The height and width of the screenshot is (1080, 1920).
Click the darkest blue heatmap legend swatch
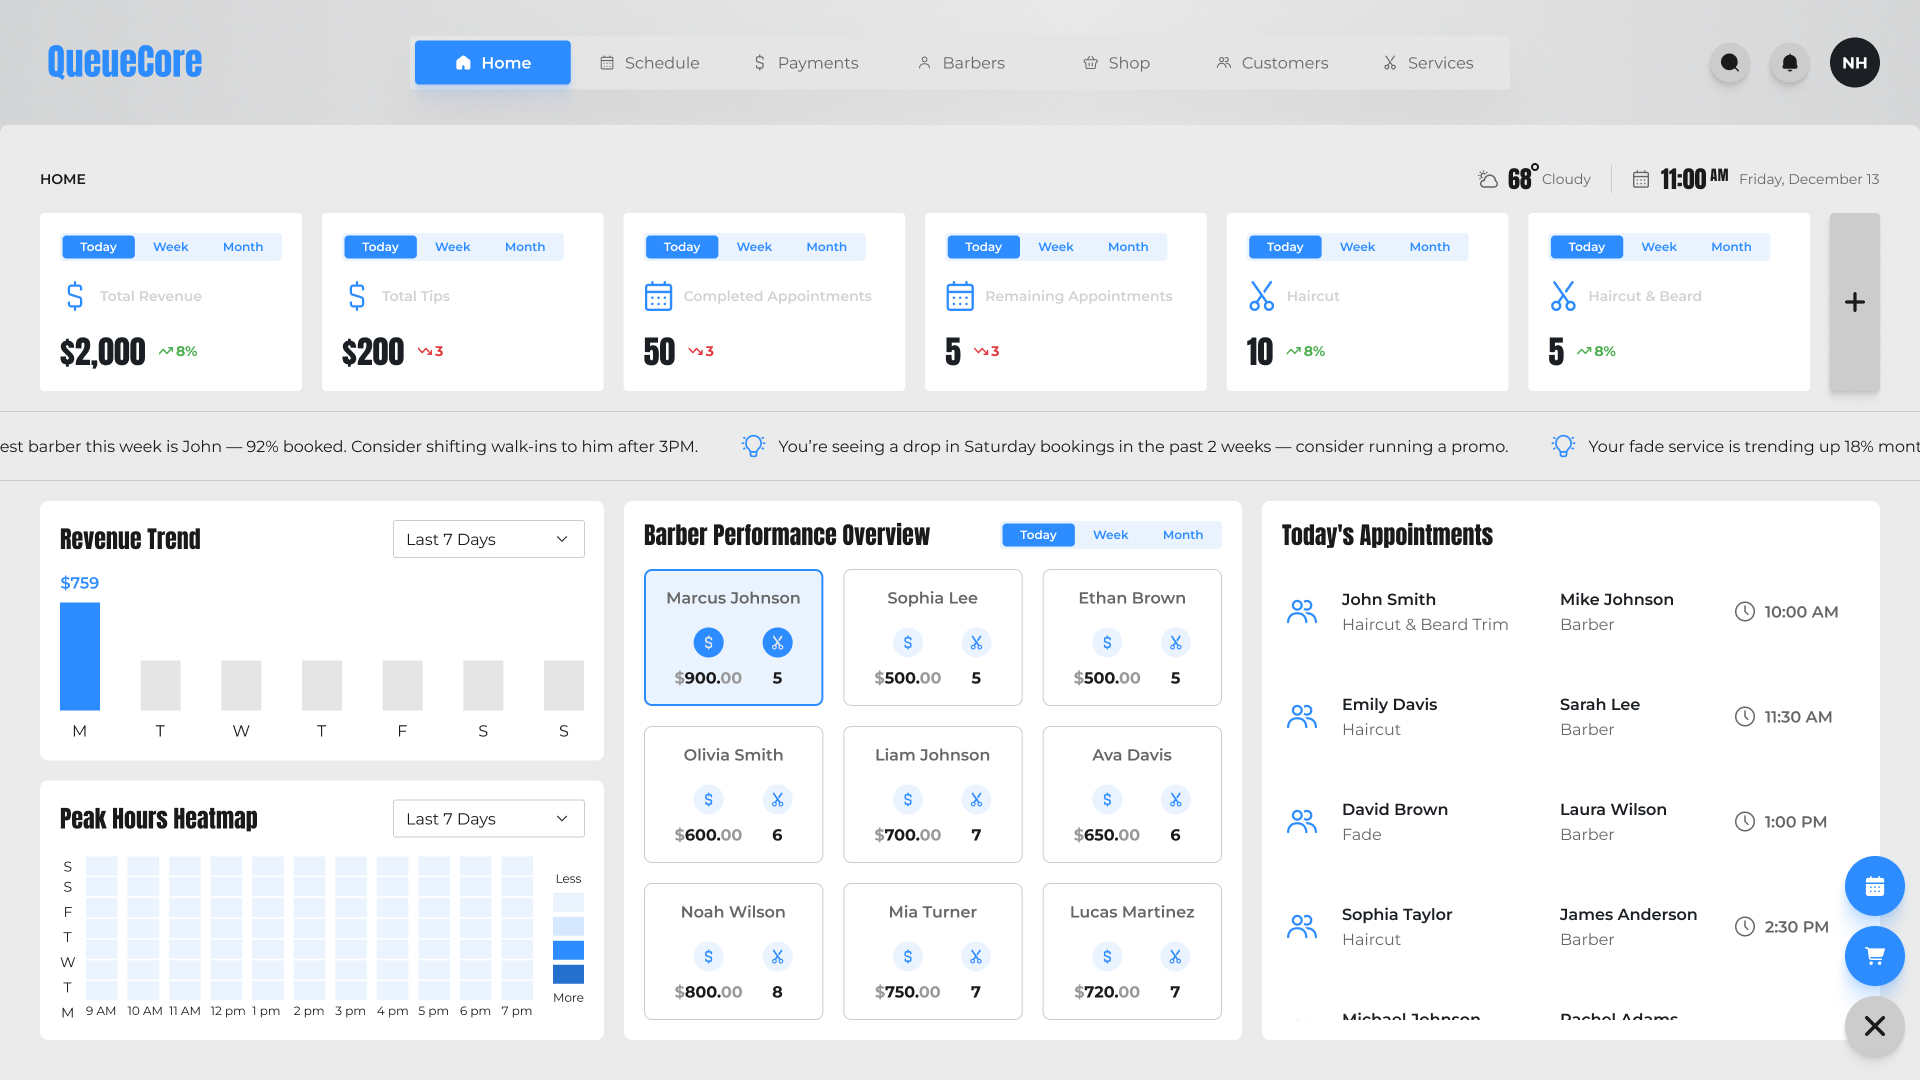click(x=568, y=974)
